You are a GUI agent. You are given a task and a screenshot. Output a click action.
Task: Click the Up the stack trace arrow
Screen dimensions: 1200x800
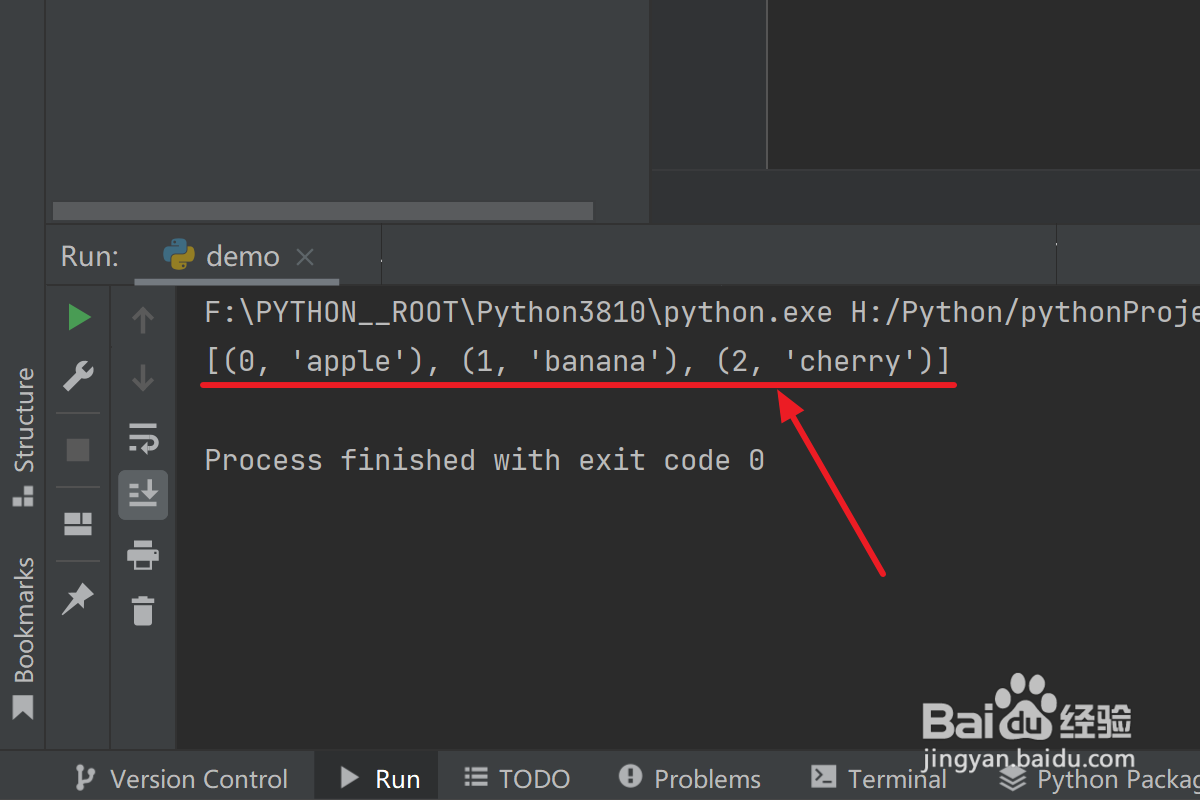pos(143,319)
